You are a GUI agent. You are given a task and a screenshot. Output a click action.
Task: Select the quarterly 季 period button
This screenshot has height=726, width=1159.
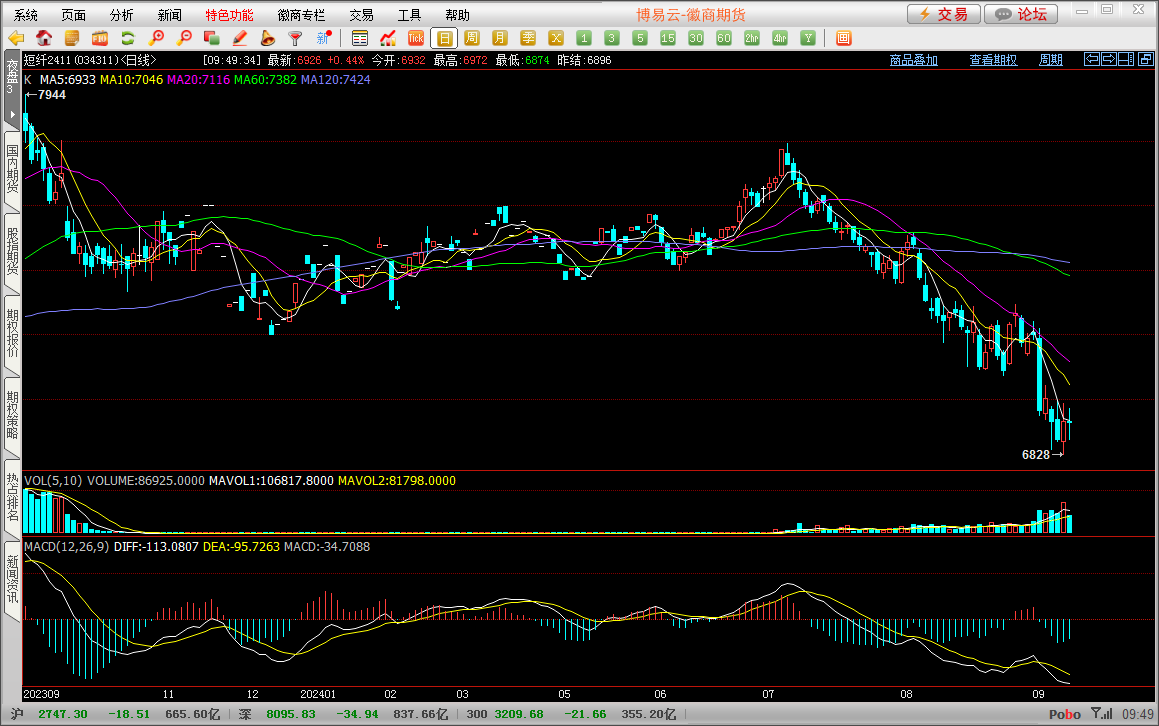(x=528, y=38)
